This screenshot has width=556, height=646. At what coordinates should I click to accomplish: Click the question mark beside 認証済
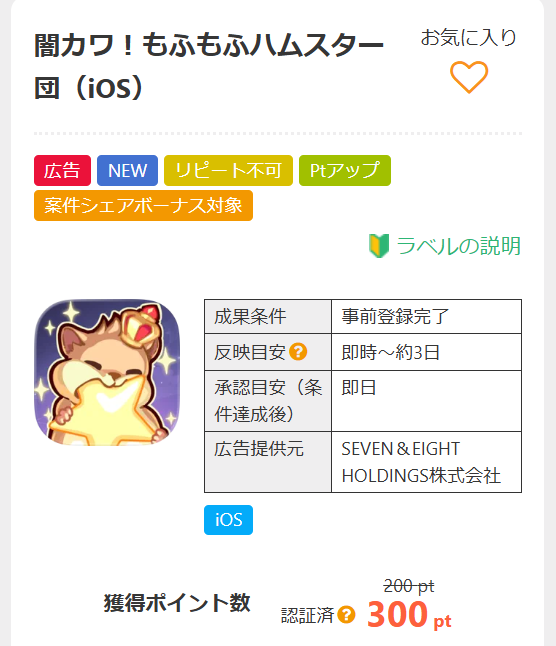[x=346, y=615]
